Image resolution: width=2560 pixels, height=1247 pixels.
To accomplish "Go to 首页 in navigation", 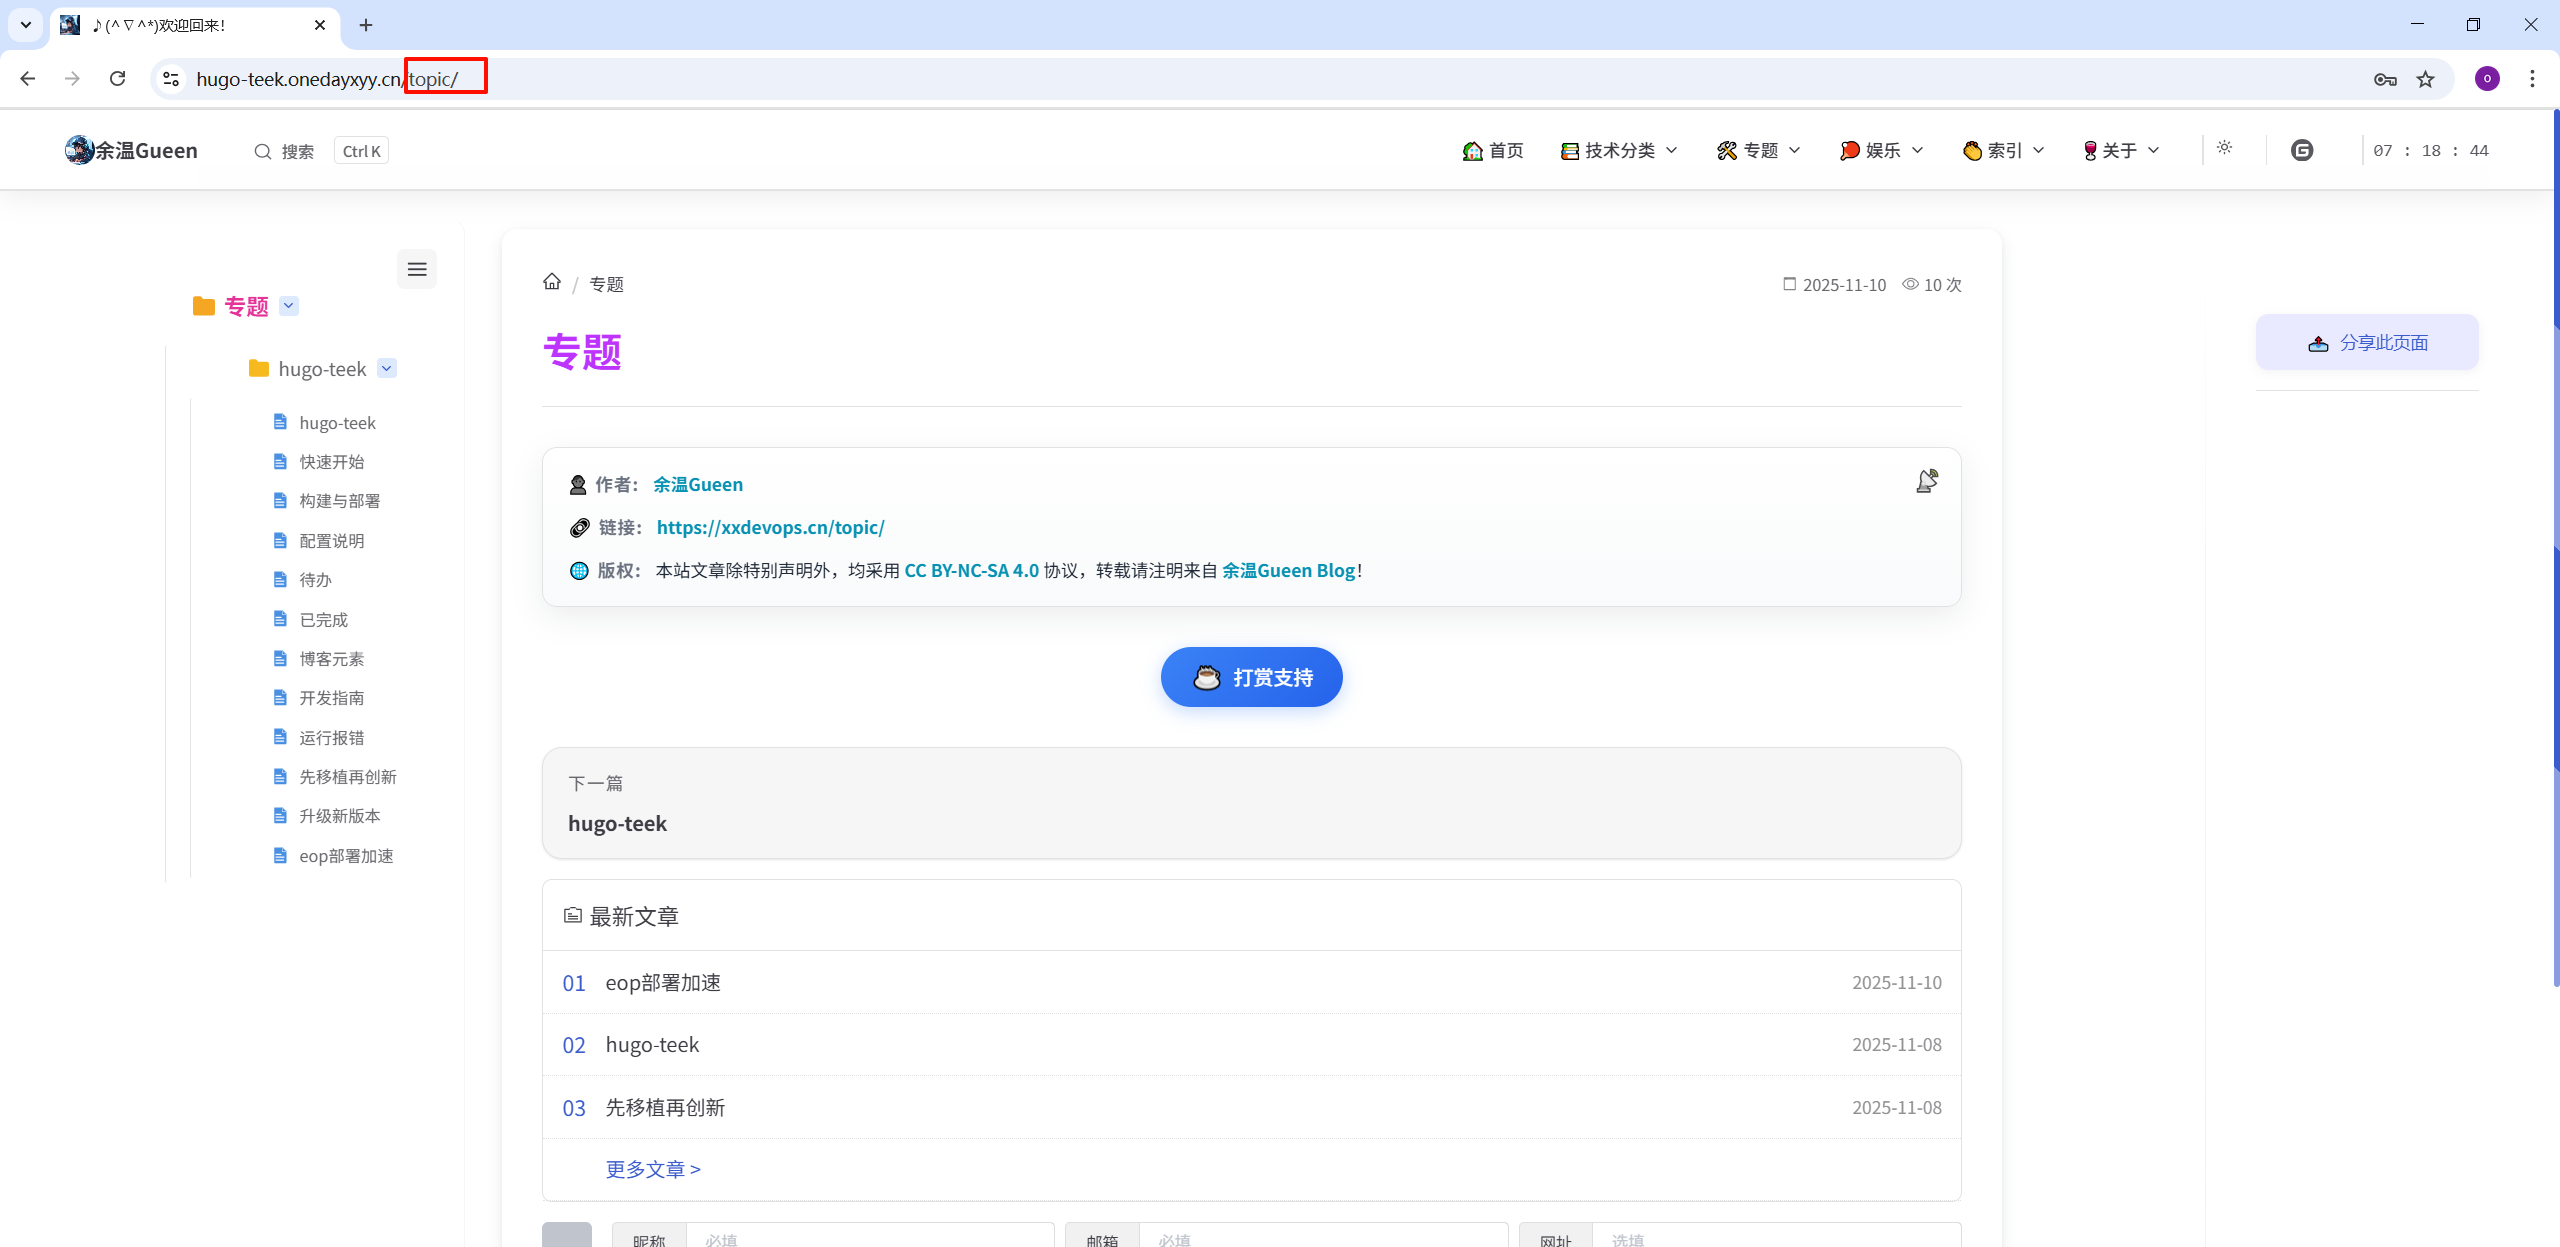I will 1493,150.
